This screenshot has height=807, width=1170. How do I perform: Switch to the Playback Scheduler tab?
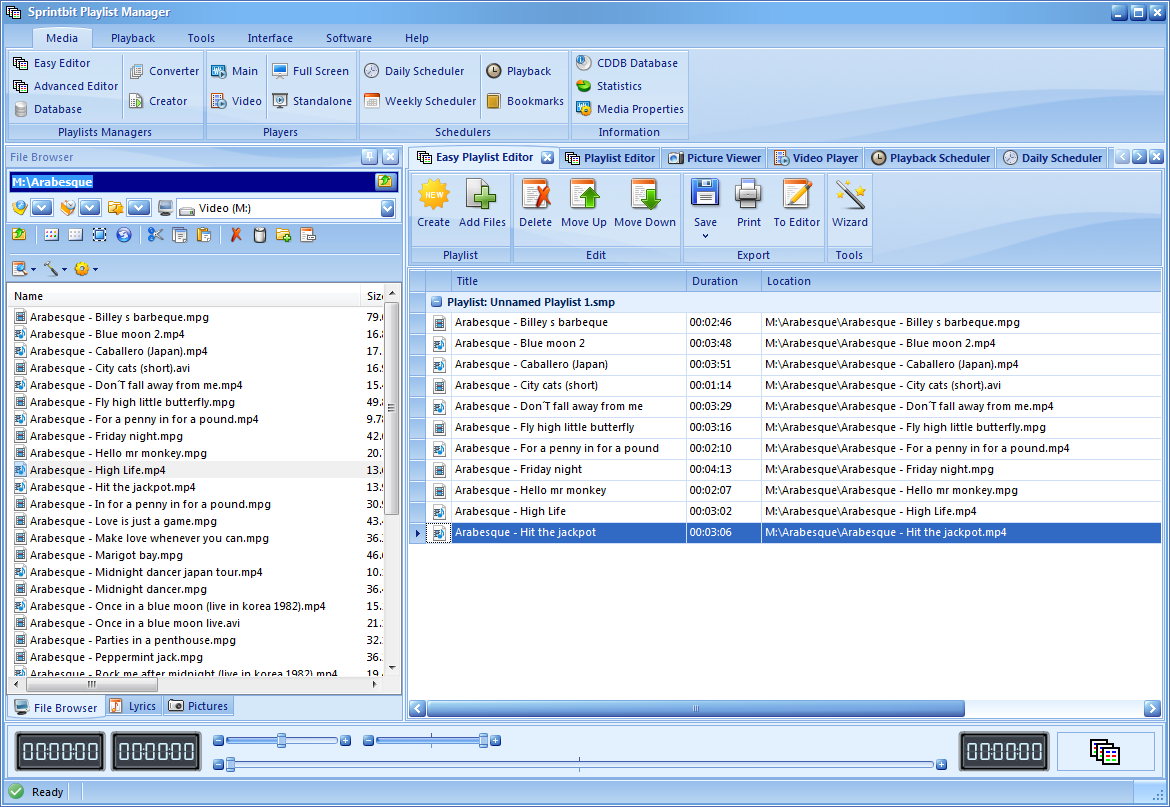point(930,157)
